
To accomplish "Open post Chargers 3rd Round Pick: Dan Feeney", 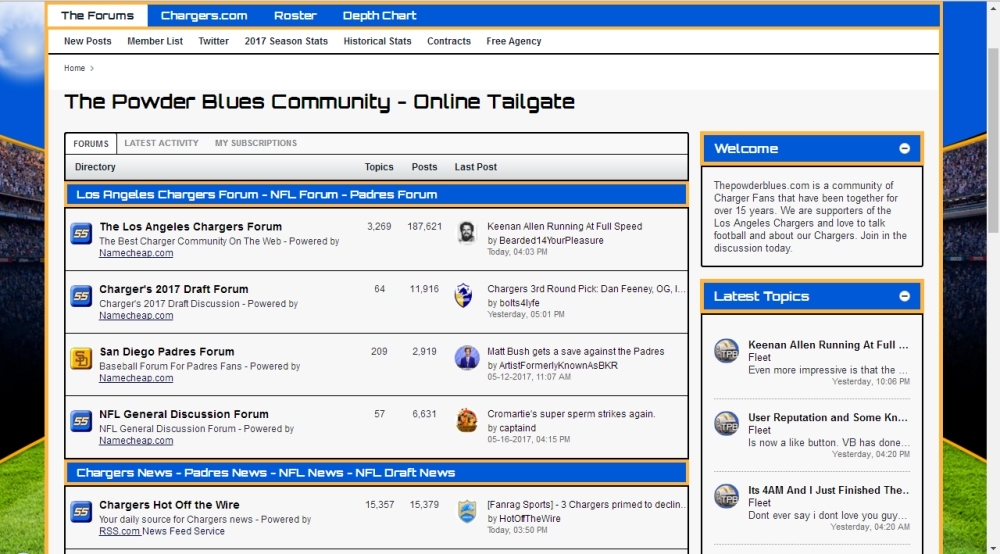I will pos(586,289).
